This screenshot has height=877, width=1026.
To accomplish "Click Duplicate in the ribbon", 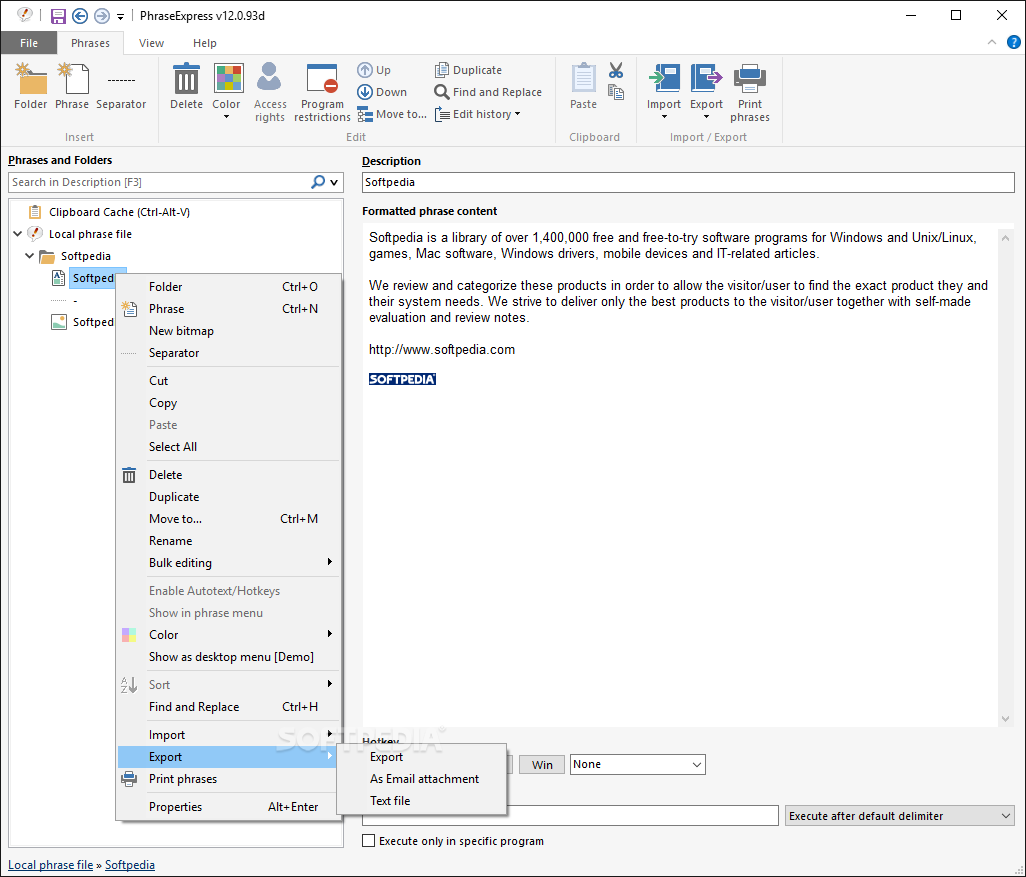I will point(469,70).
